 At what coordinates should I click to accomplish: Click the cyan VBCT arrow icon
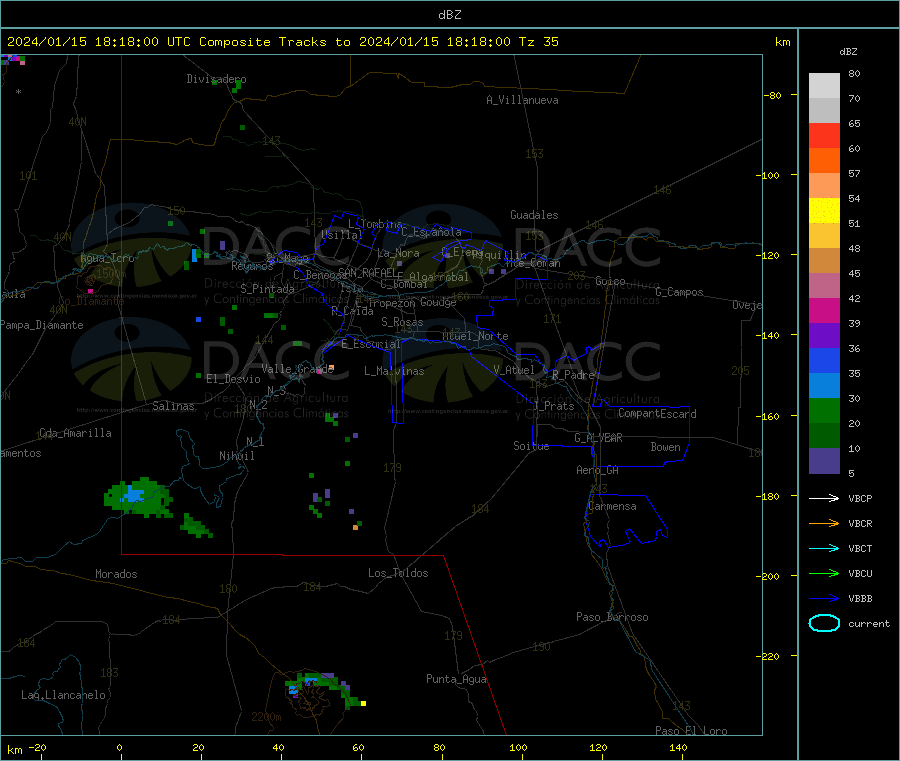824,549
